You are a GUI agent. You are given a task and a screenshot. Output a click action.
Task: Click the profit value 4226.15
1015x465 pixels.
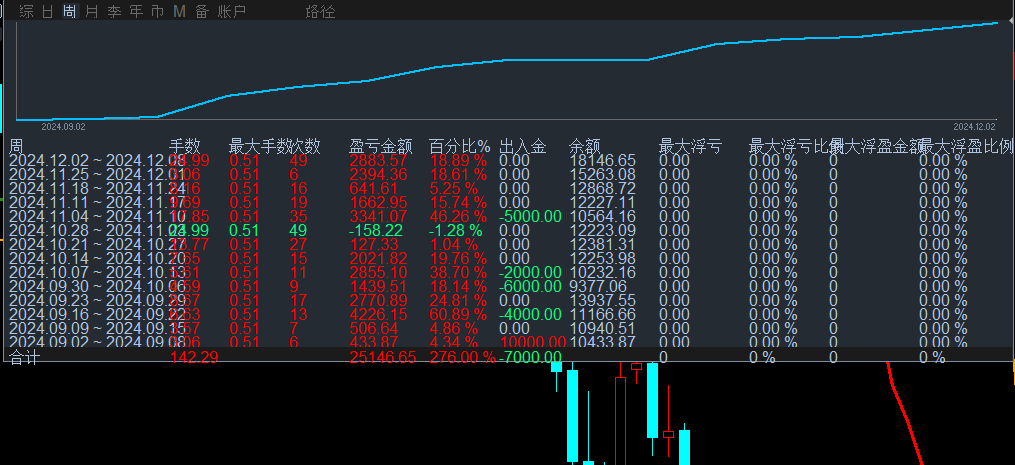(378, 314)
